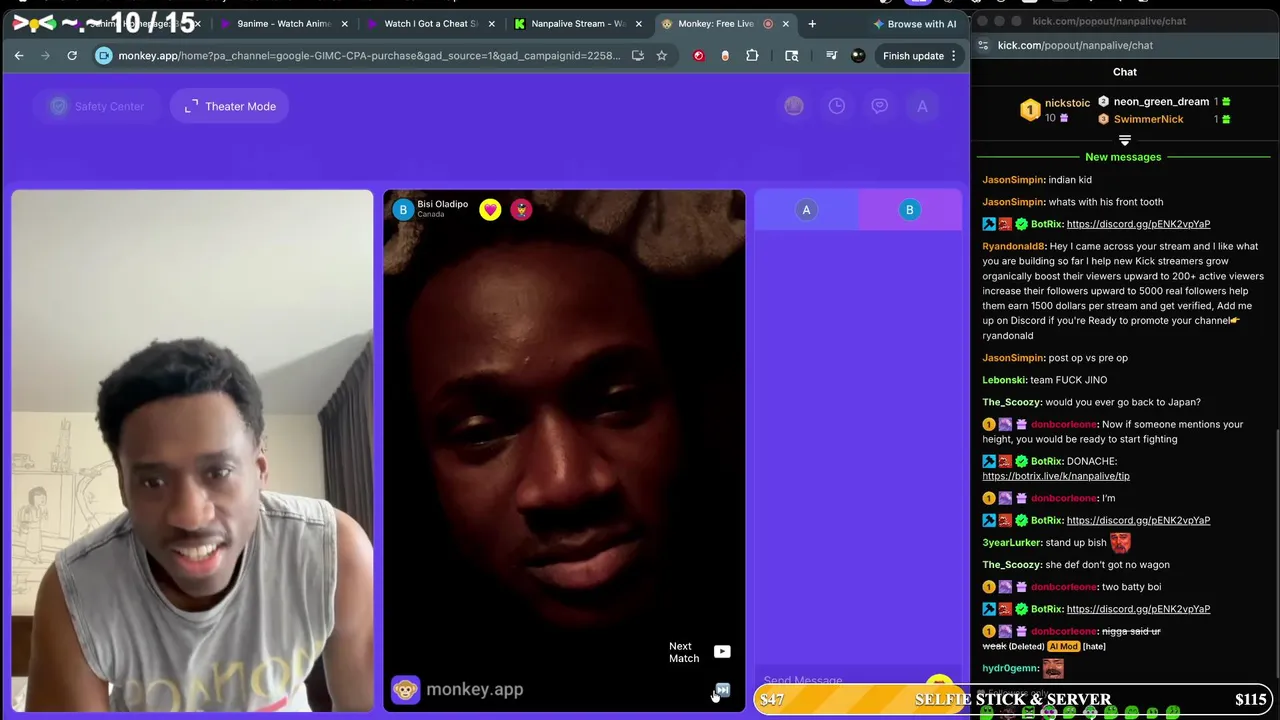Click the JasonSimpin username on indian kid
Screen dimensions: 1280x720
(x=1013, y=180)
